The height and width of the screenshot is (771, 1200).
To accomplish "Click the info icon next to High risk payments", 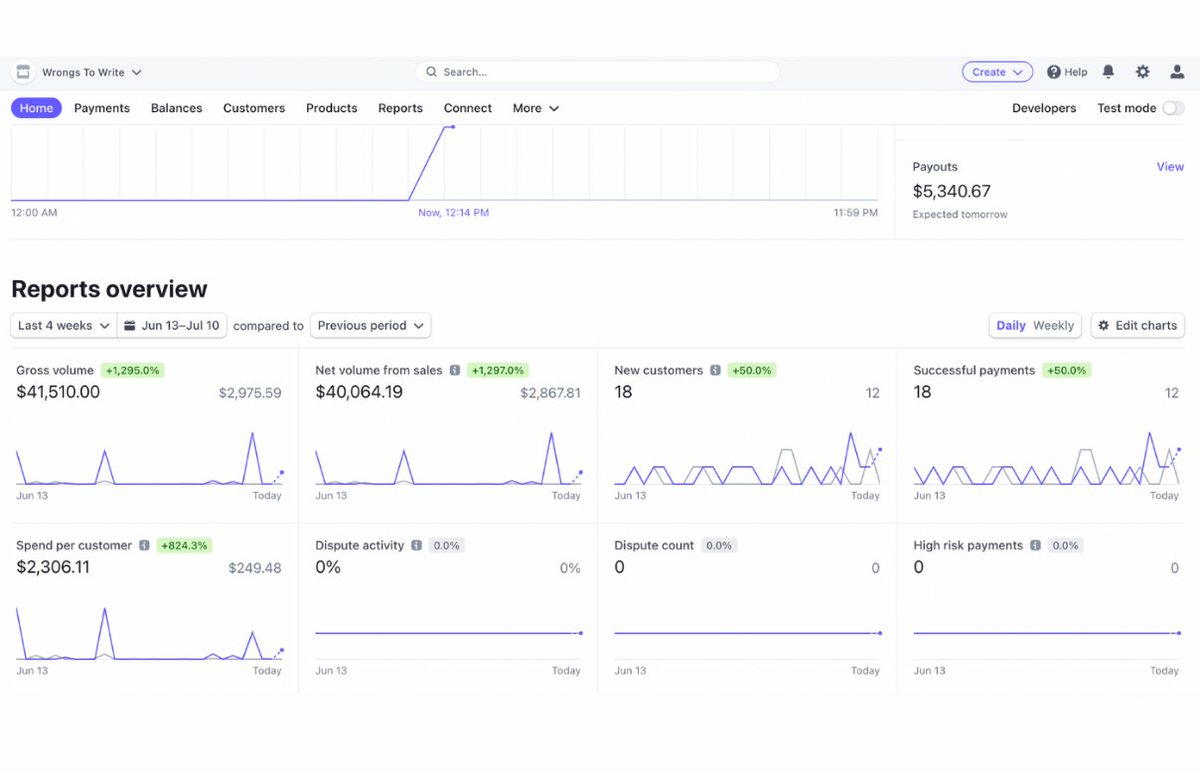I will [x=1035, y=545].
